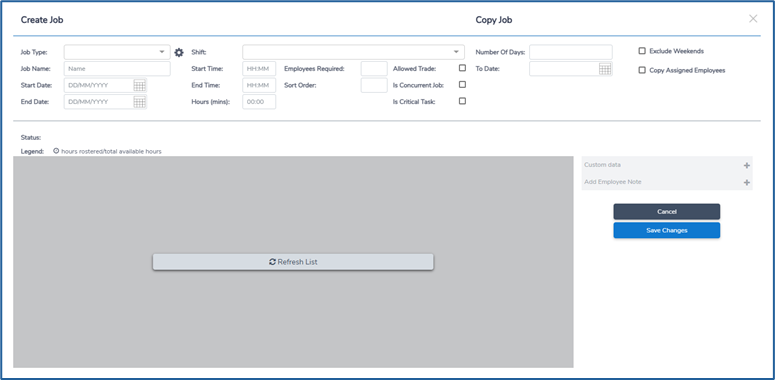
Task: Check the Is Critical Task box
Action: 463,101
